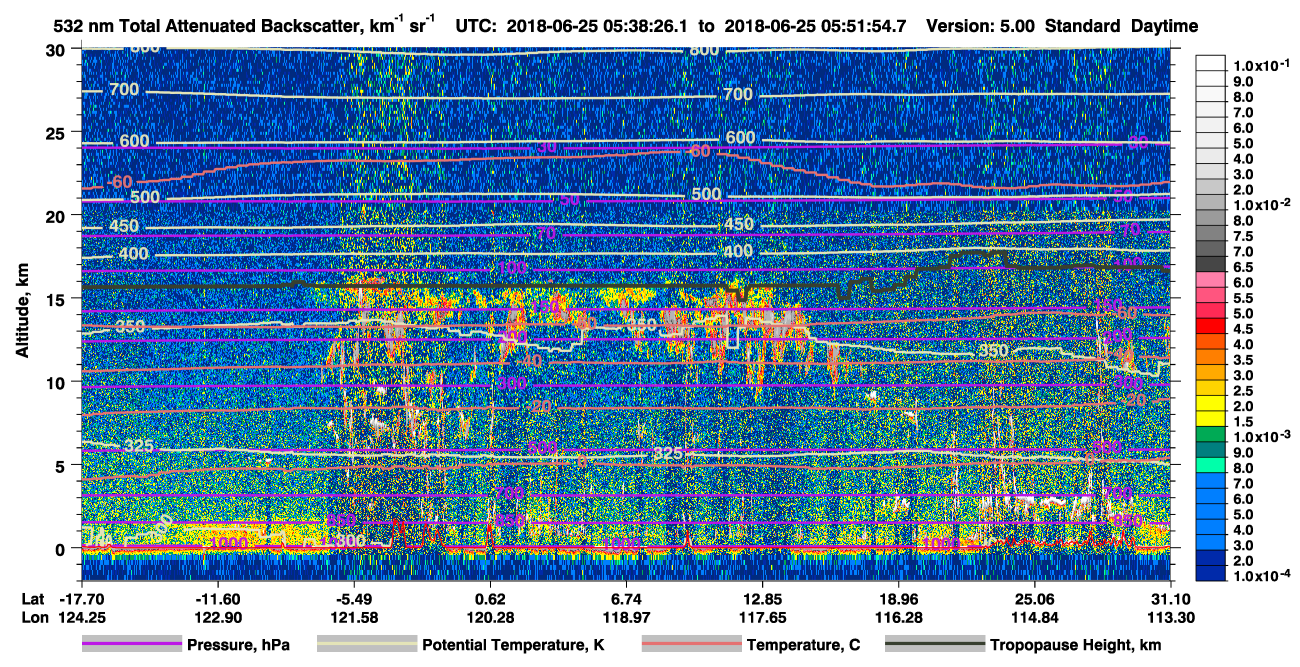Click longitude value '122.90'
This screenshot has height=667, width=1300.
218,617
